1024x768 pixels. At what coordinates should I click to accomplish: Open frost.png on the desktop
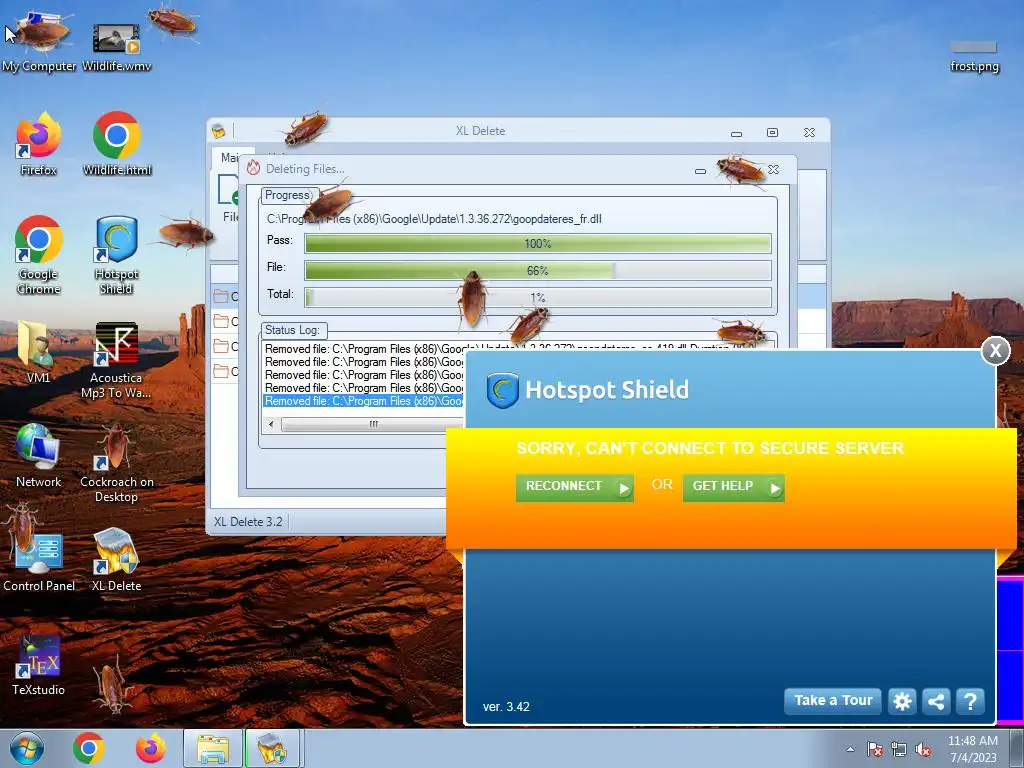coord(974,57)
